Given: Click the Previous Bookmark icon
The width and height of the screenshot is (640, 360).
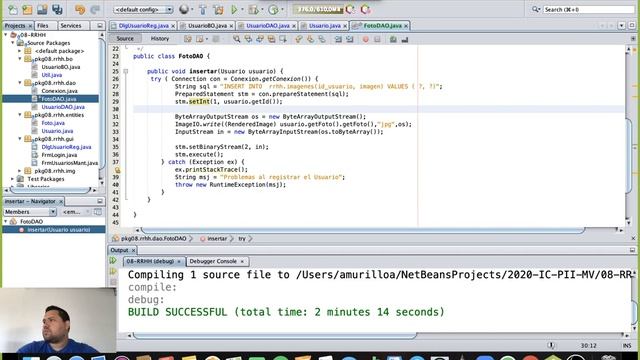Looking at the screenshot, I should point(299,39).
